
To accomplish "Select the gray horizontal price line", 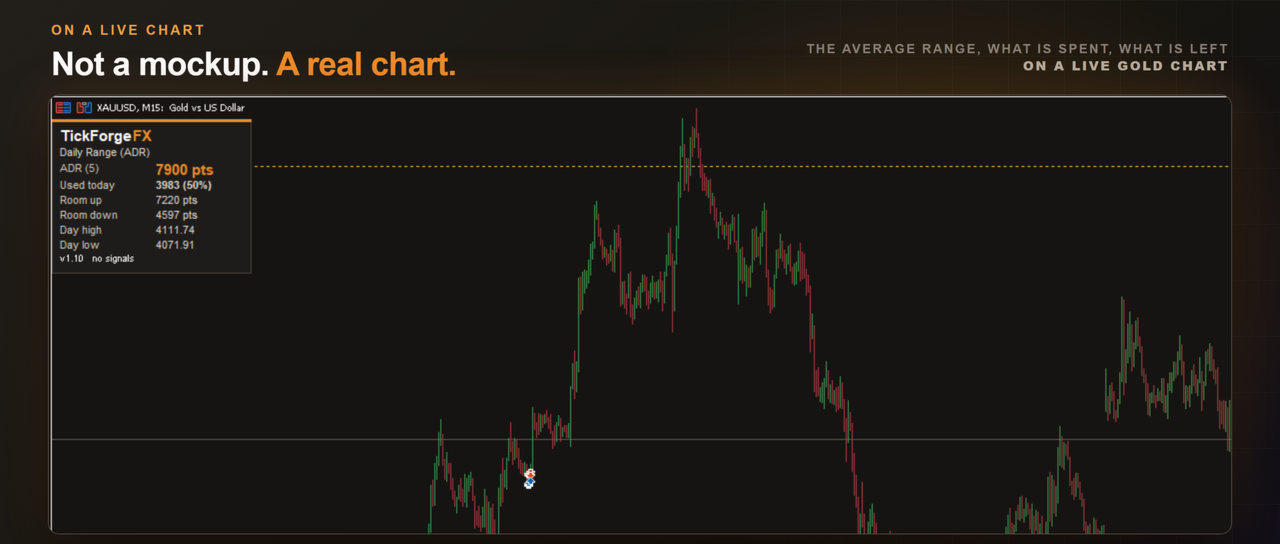I will point(640,439).
